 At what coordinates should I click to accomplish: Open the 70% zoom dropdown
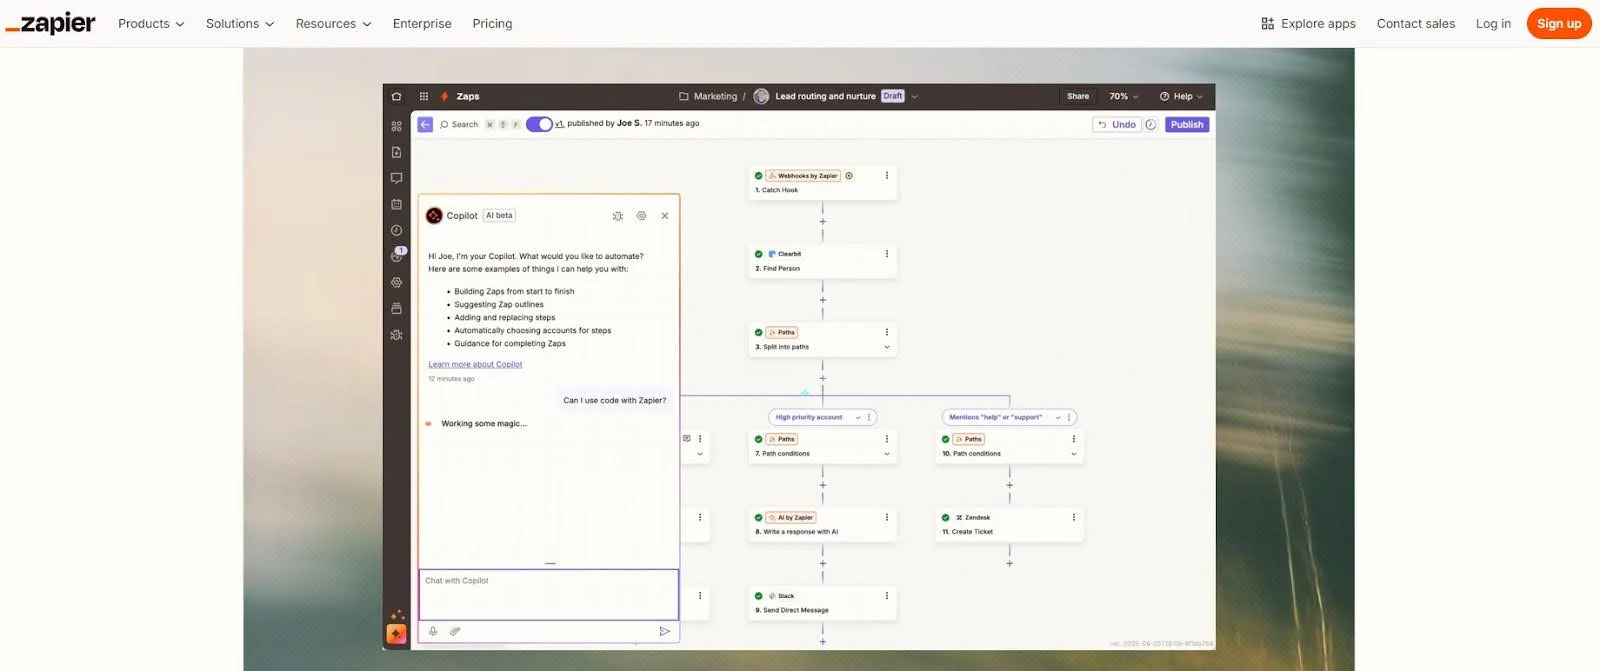1124,97
